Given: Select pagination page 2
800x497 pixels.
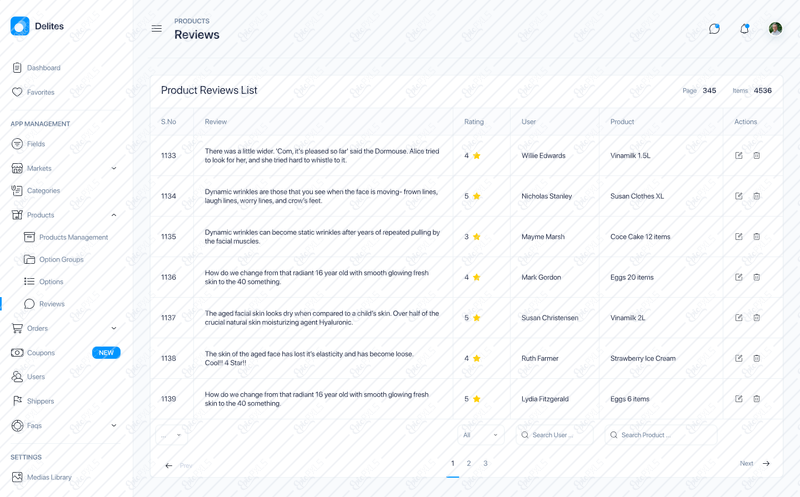Looking at the screenshot, I should (469, 463).
